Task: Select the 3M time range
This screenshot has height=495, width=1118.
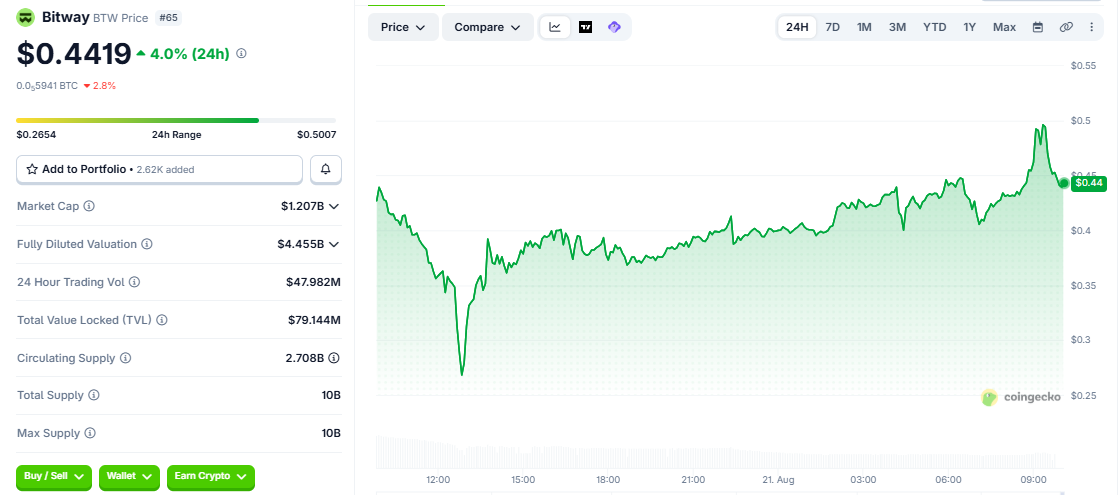Action: [897, 27]
